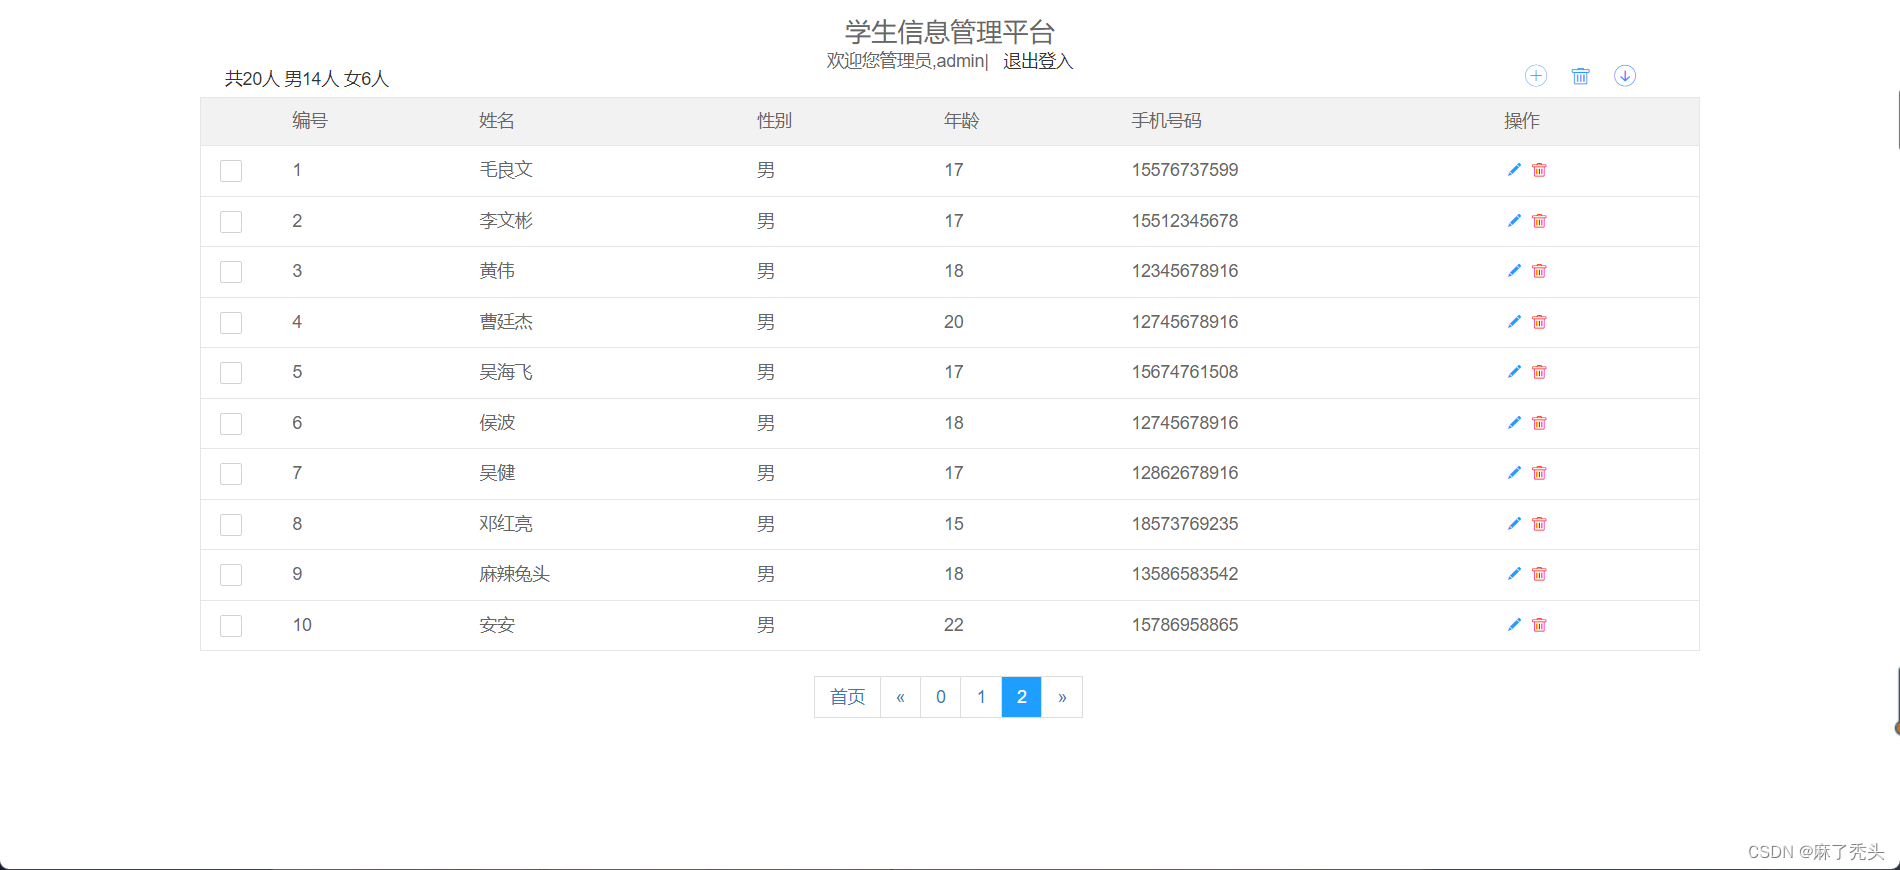Delete the row for 黄伟
This screenshot has height=870, width=1900.
pos(1540,271)
